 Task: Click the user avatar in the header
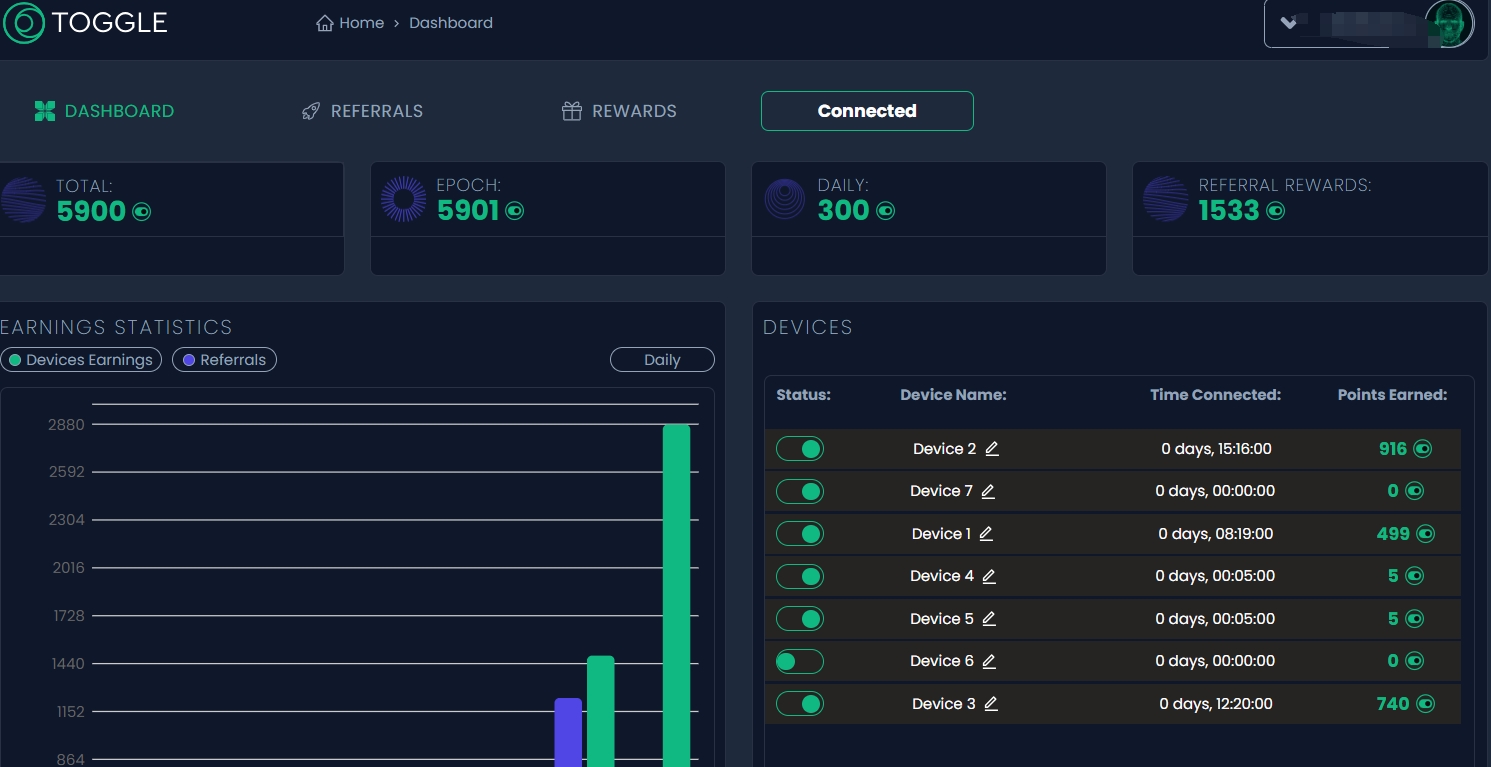1449,24
